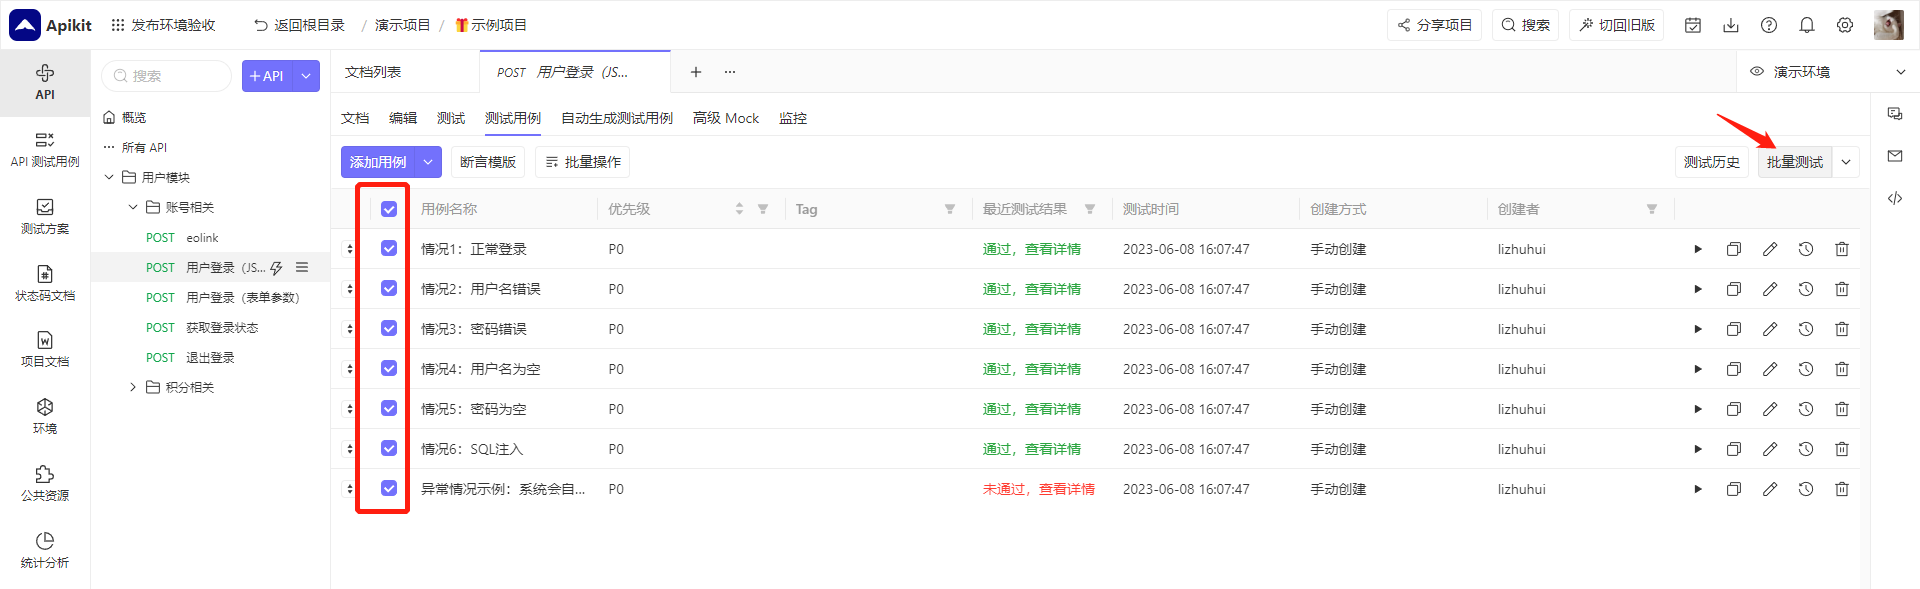The width and height of the screenshot is (1920, 589).
Task: Open 测试方案 in left sidebar
Action: 45,216
